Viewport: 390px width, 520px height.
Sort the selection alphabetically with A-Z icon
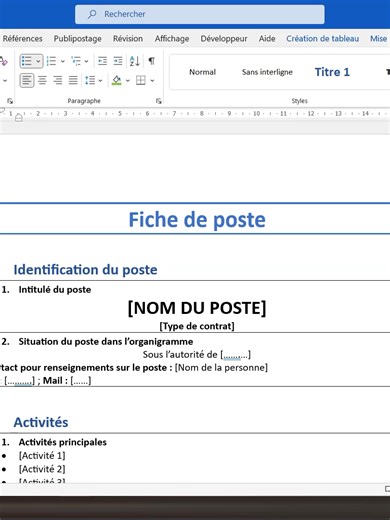tap(135, 61)
